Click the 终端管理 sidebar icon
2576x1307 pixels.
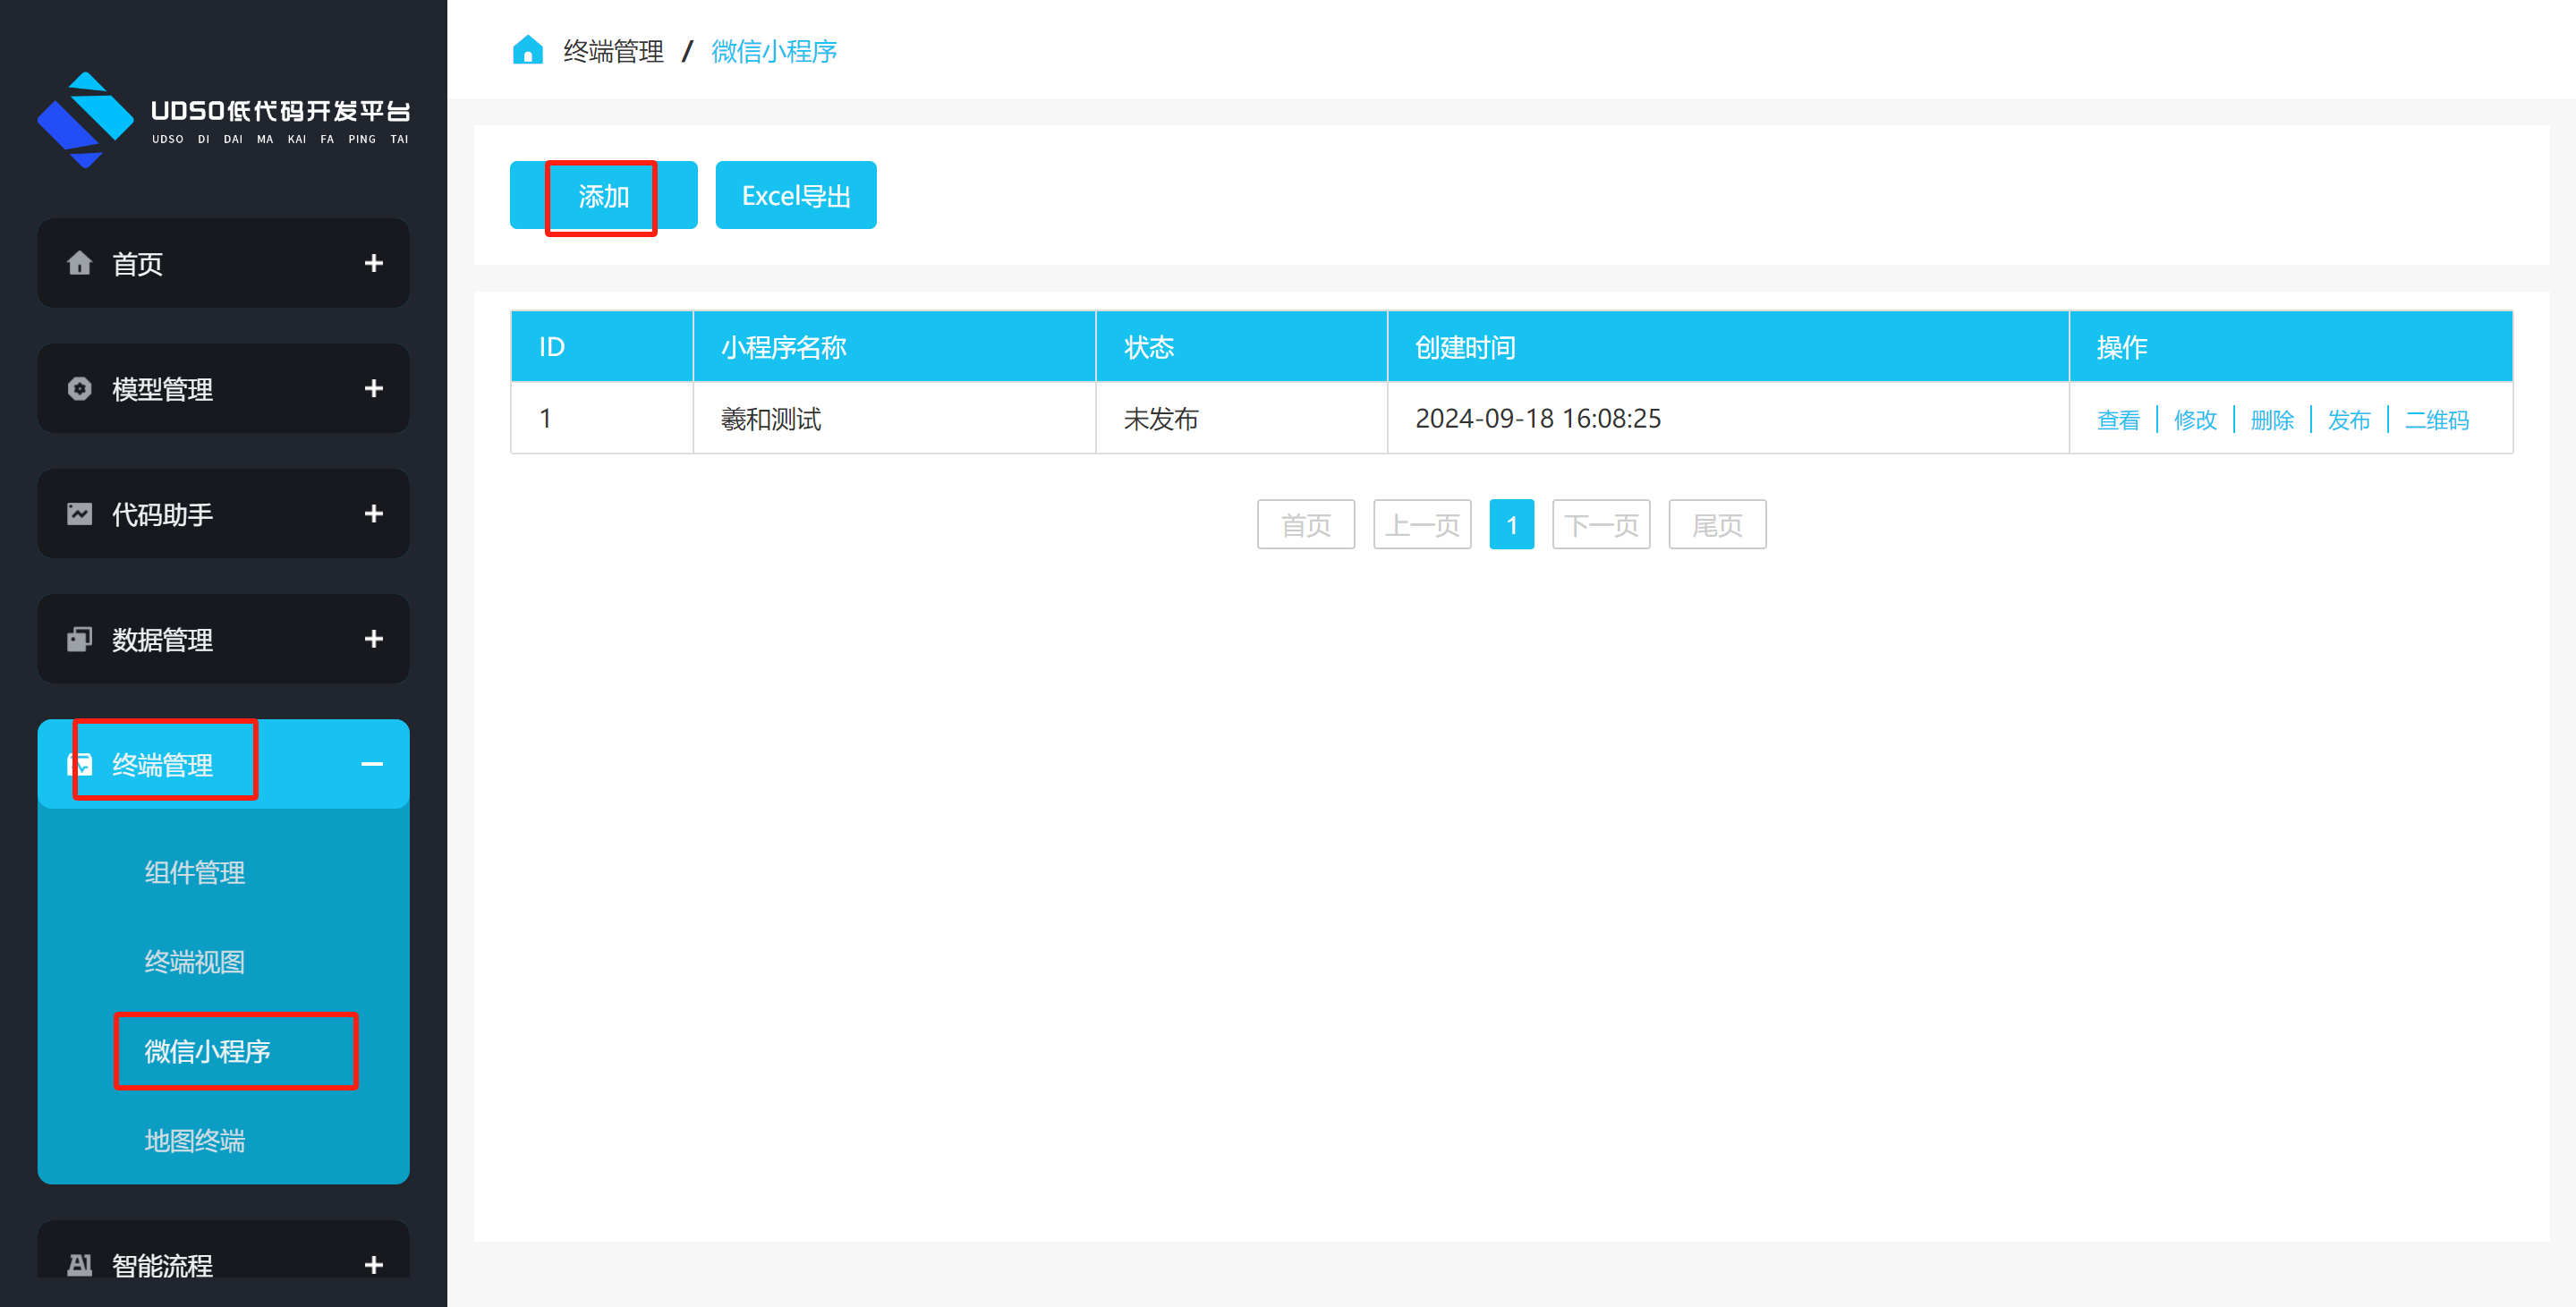pyautogui.click(x=79, y=765)
